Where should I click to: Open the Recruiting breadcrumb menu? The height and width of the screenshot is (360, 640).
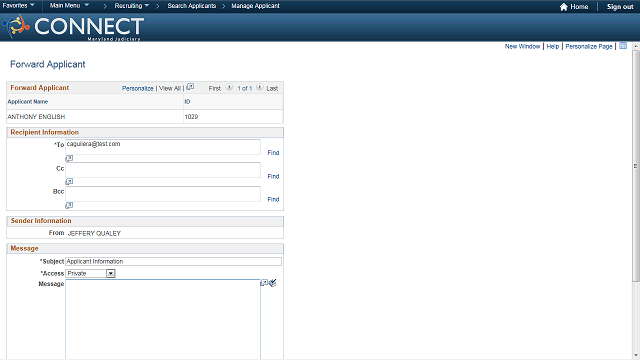[131, 6]
